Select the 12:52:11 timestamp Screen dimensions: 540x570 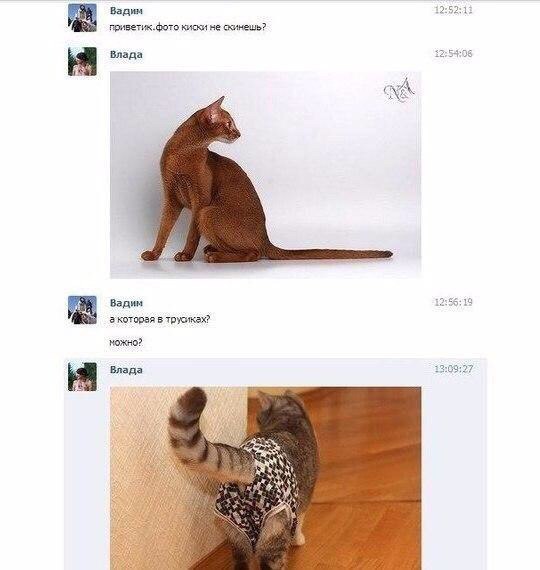(x=453, y=10)
